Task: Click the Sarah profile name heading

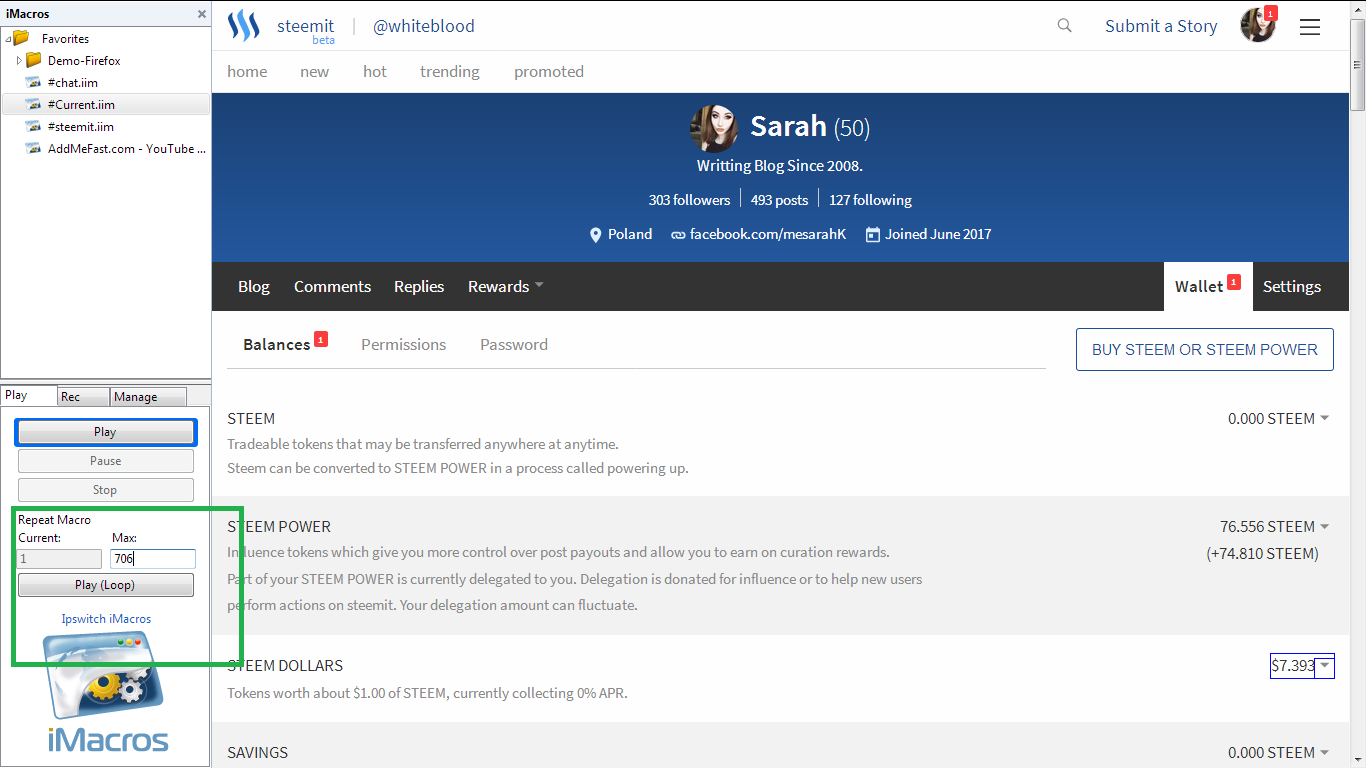Action: (x=788, y=126)
